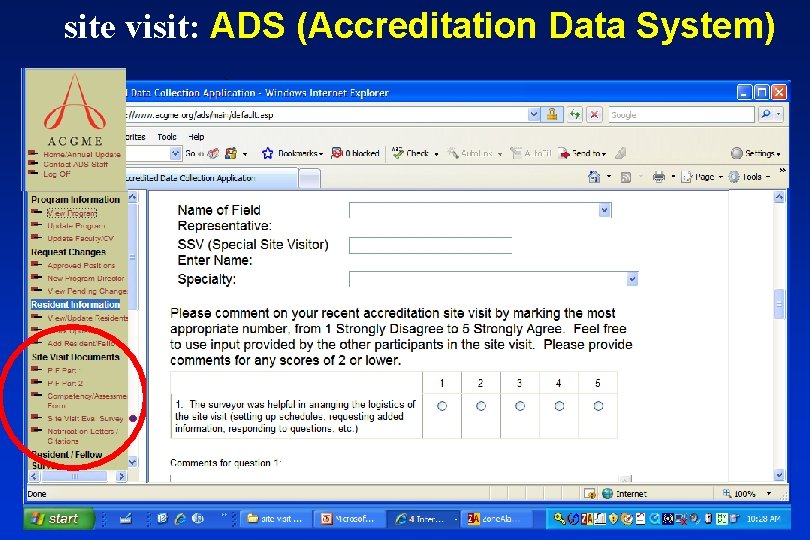Click the Settings round icon on toolbar
This screenshot has width=810, height=540.
[737, 153]
